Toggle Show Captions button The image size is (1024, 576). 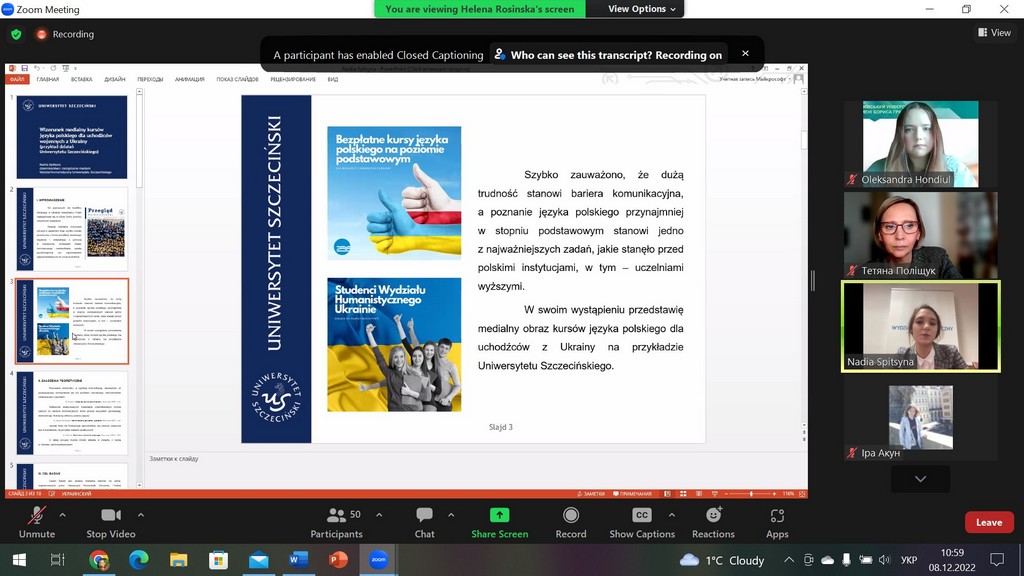pyautogui.click(x=642, y=521)
